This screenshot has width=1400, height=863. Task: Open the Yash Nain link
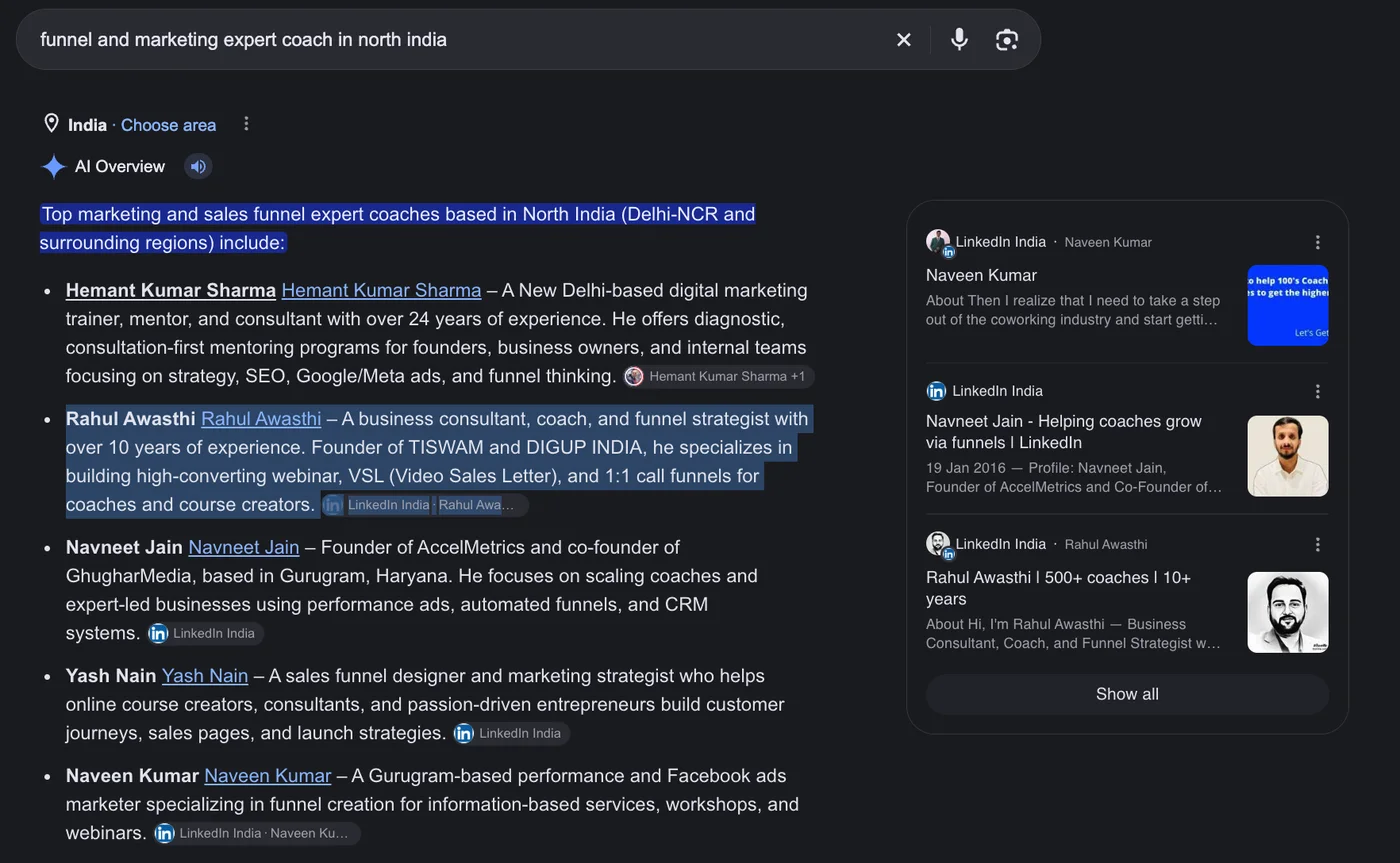tap(205, 676)
